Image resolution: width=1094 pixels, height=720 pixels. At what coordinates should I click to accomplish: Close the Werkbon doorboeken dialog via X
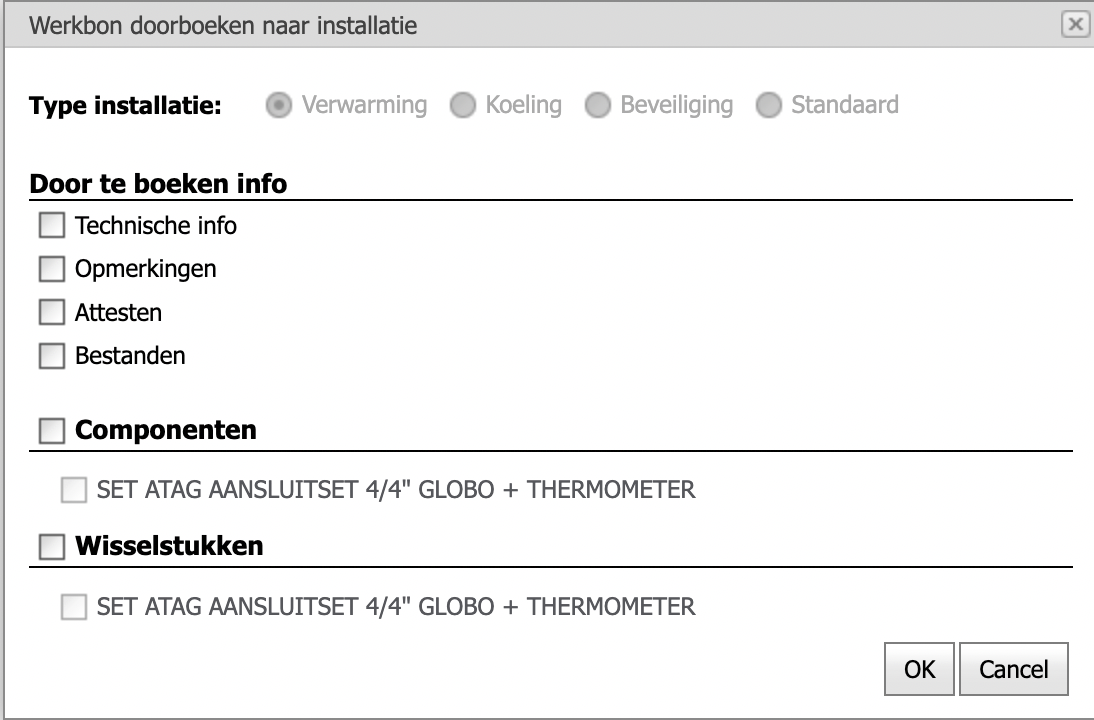[1075, 24]
